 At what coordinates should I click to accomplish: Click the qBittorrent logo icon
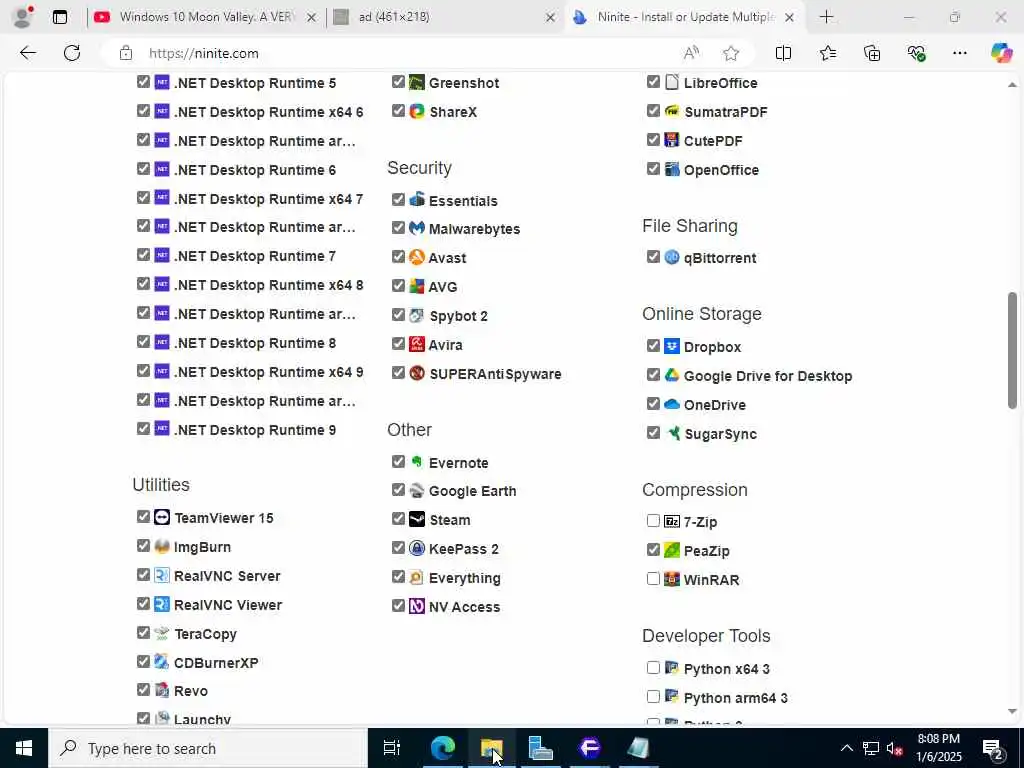point(672,257)
